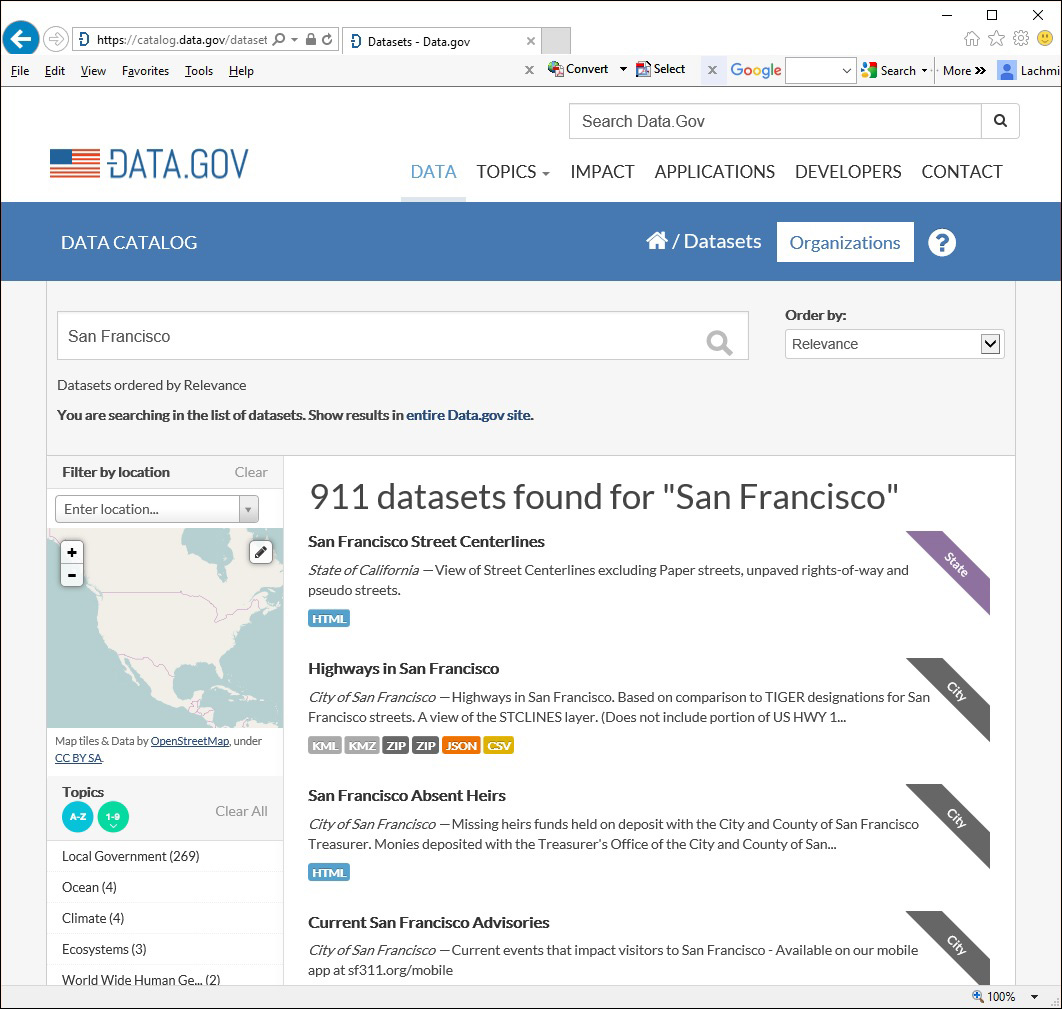Filter by Climate (4) topic
The width and height of the screenshot is (1062, 1009).
[x=93, y=918]
